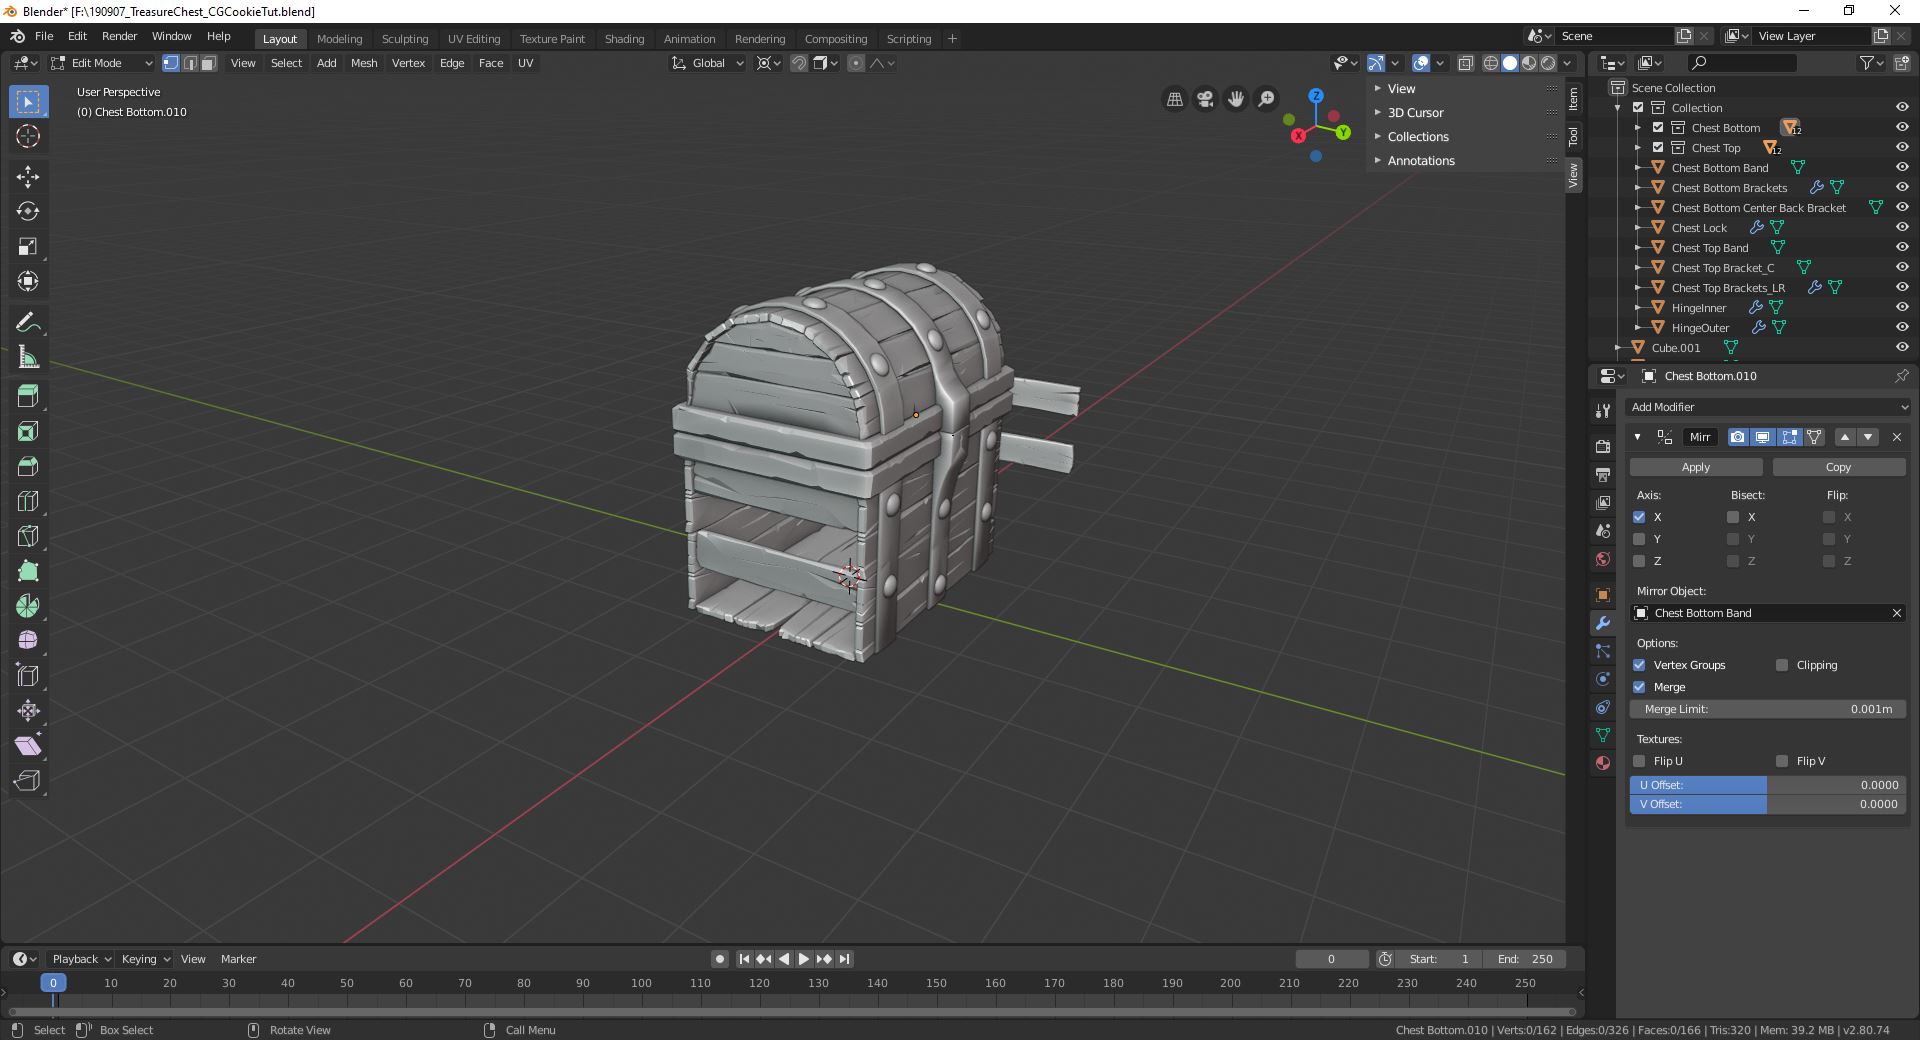Click the Knife tool icon
Screen dimensions: 1920x1040
point(28,536)
